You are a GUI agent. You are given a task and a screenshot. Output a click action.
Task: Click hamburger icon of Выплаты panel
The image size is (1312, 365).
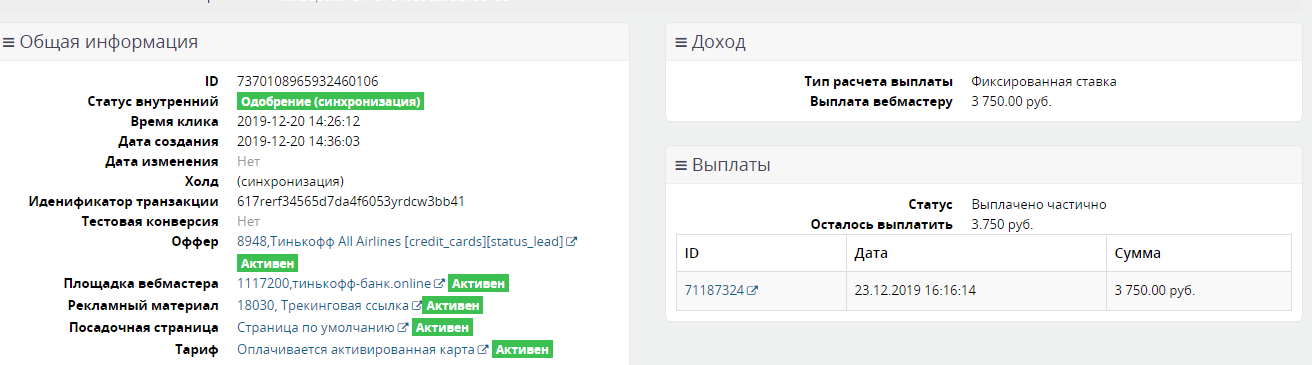(x=681, y=166)
